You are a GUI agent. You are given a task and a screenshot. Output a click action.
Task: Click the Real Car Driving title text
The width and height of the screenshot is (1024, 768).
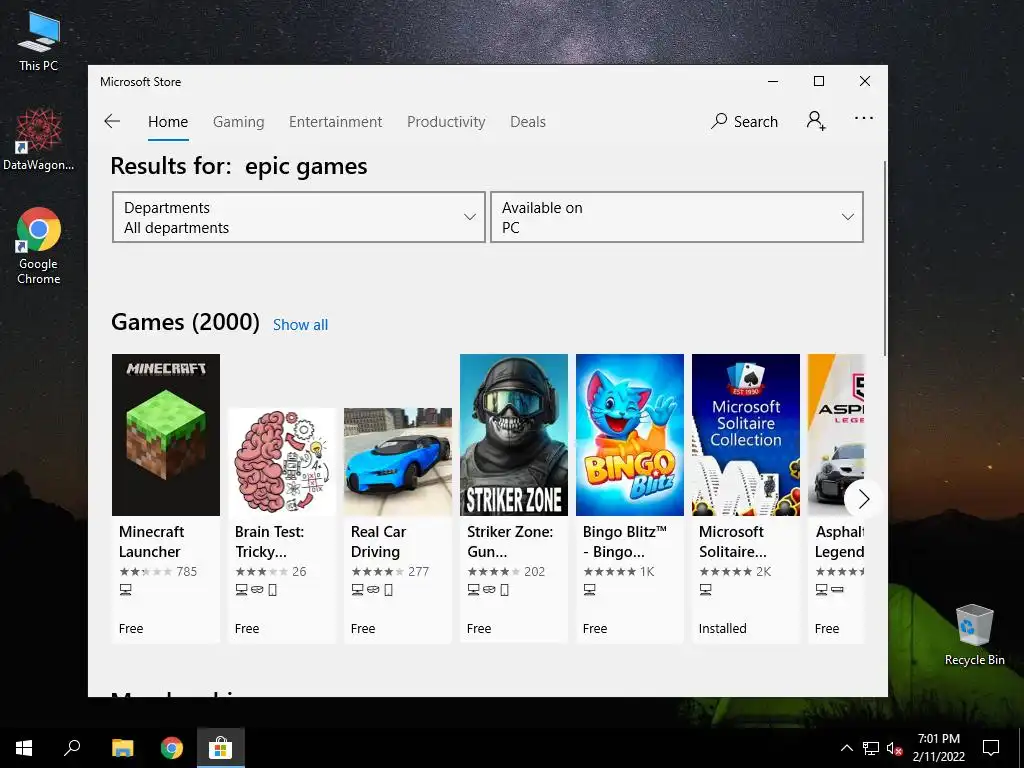click(378, 541)
